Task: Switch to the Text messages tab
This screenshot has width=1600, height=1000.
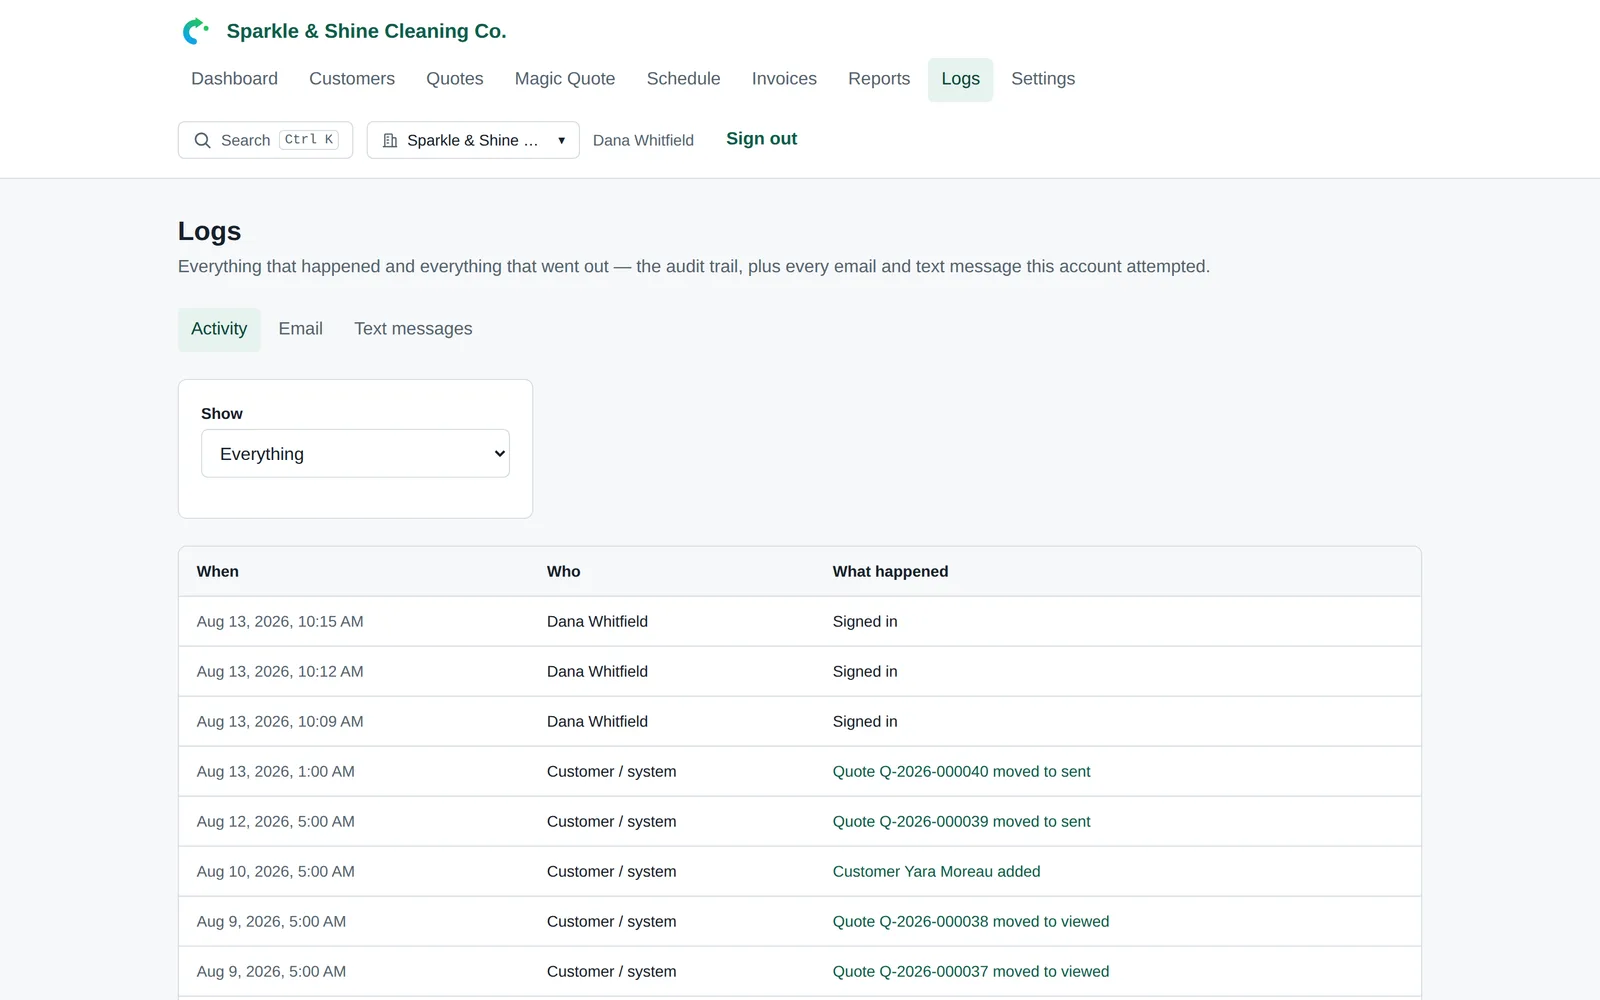Action: click(413, 329)
